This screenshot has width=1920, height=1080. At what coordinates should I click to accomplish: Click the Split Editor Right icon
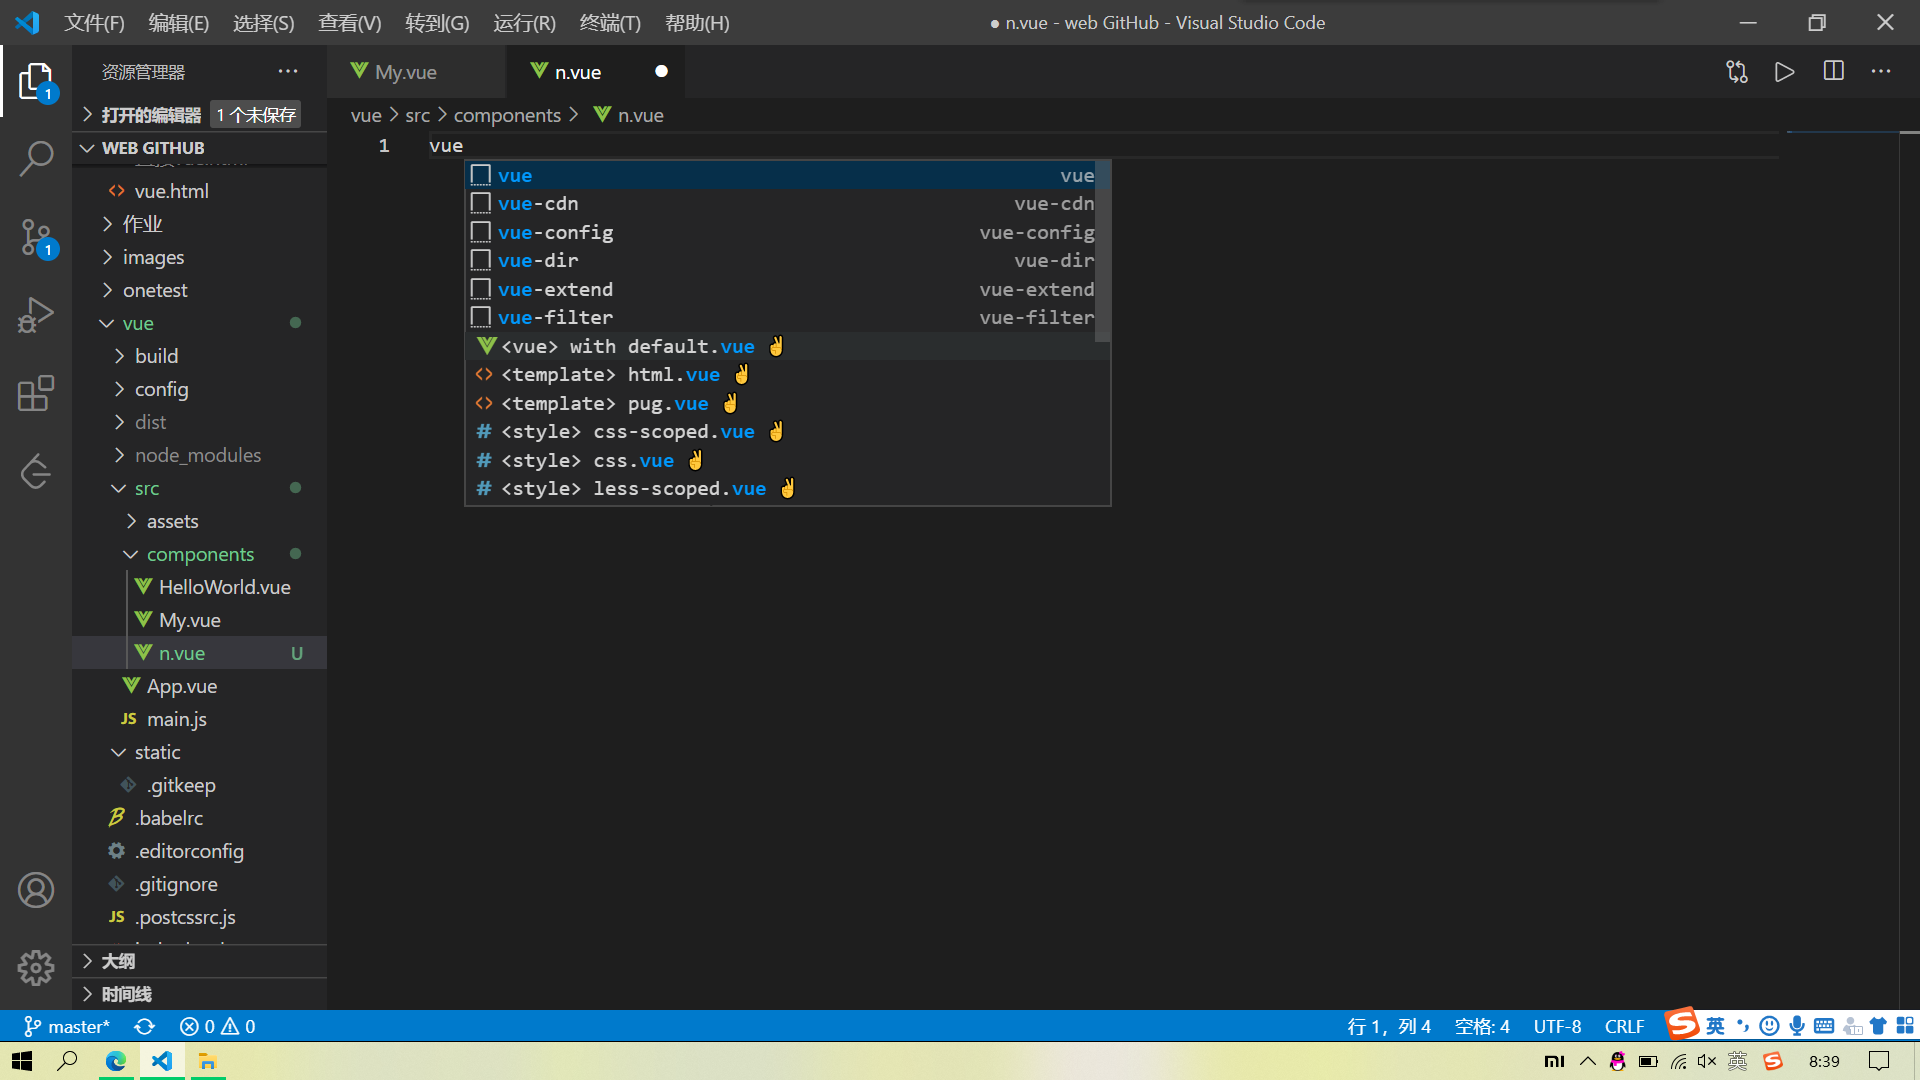tap(1833, 72)
